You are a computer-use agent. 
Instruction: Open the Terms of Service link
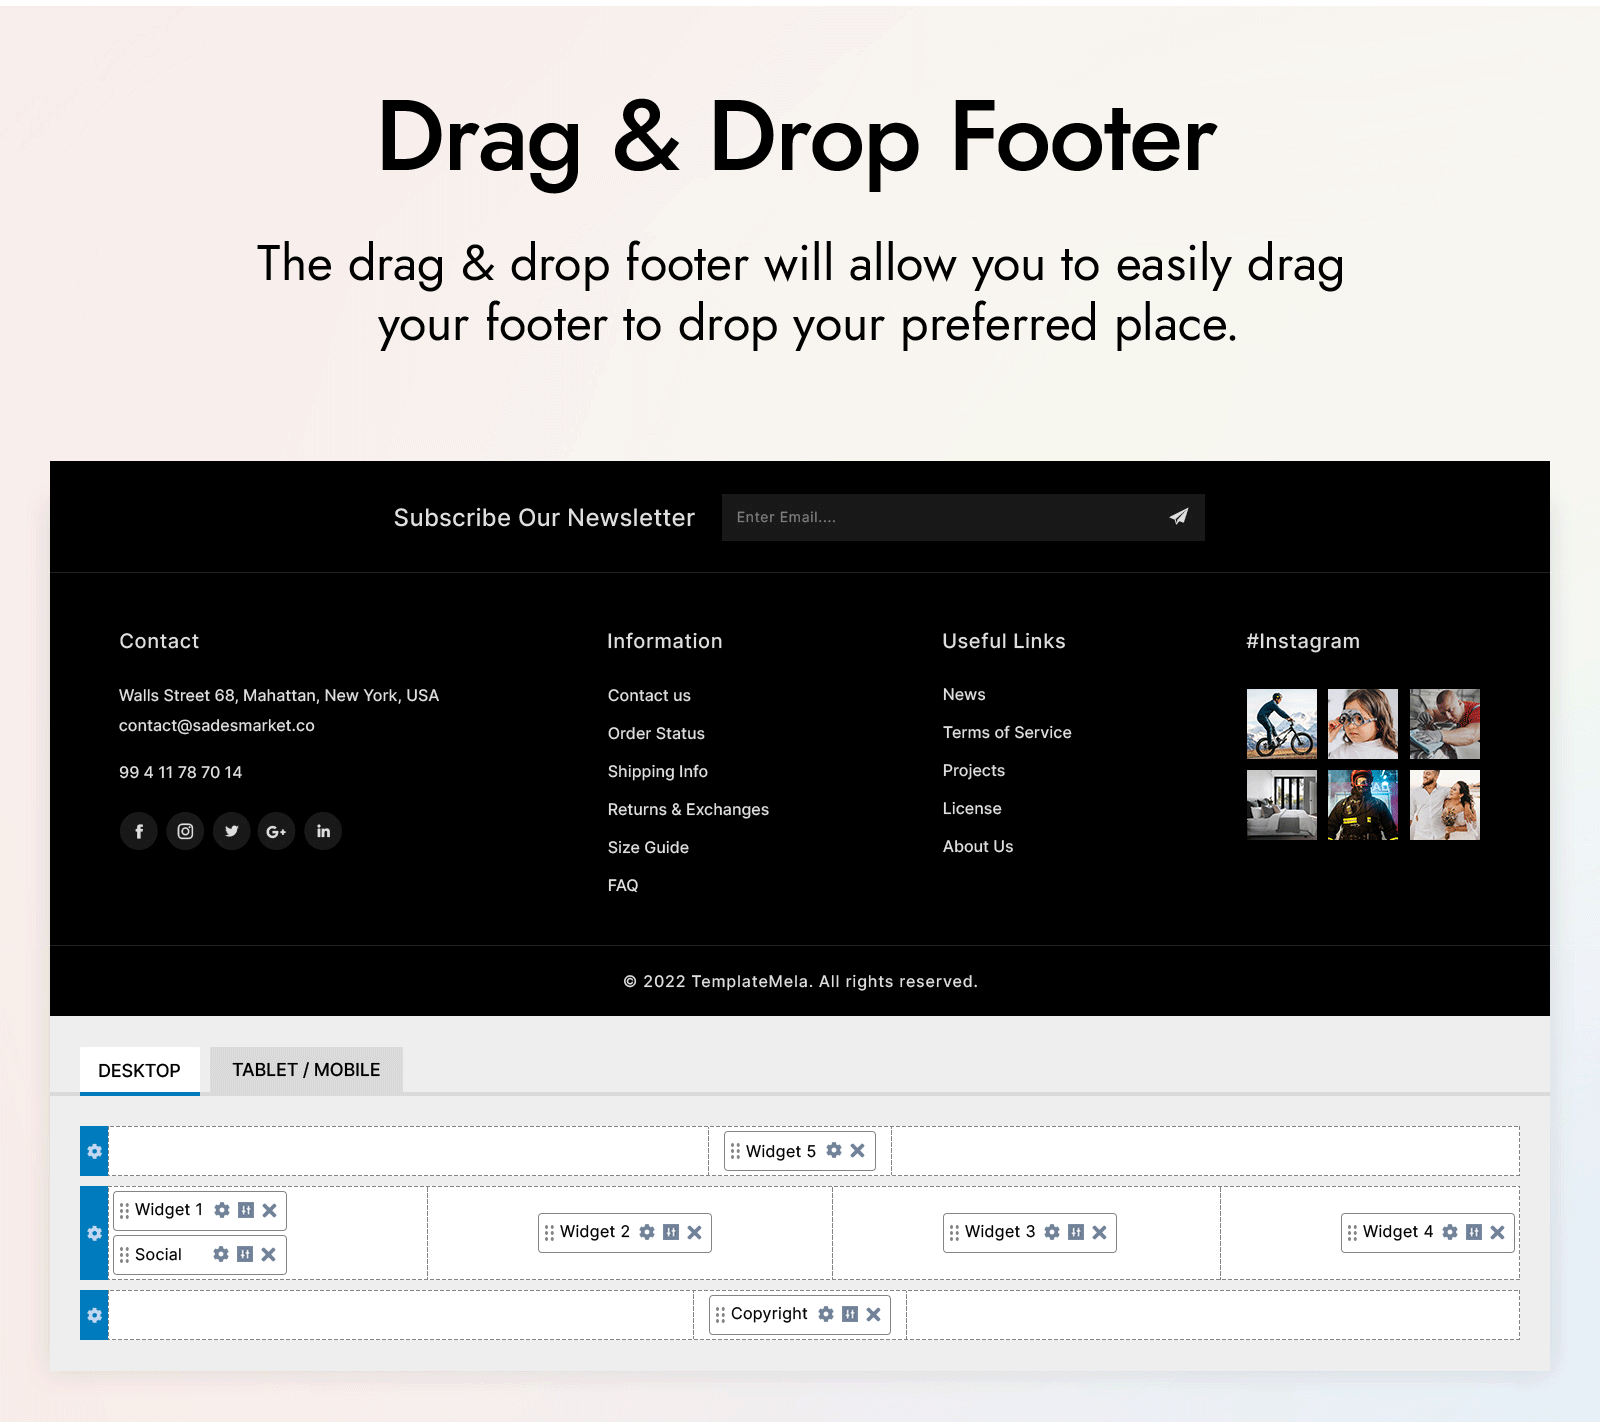point(1006,732)
